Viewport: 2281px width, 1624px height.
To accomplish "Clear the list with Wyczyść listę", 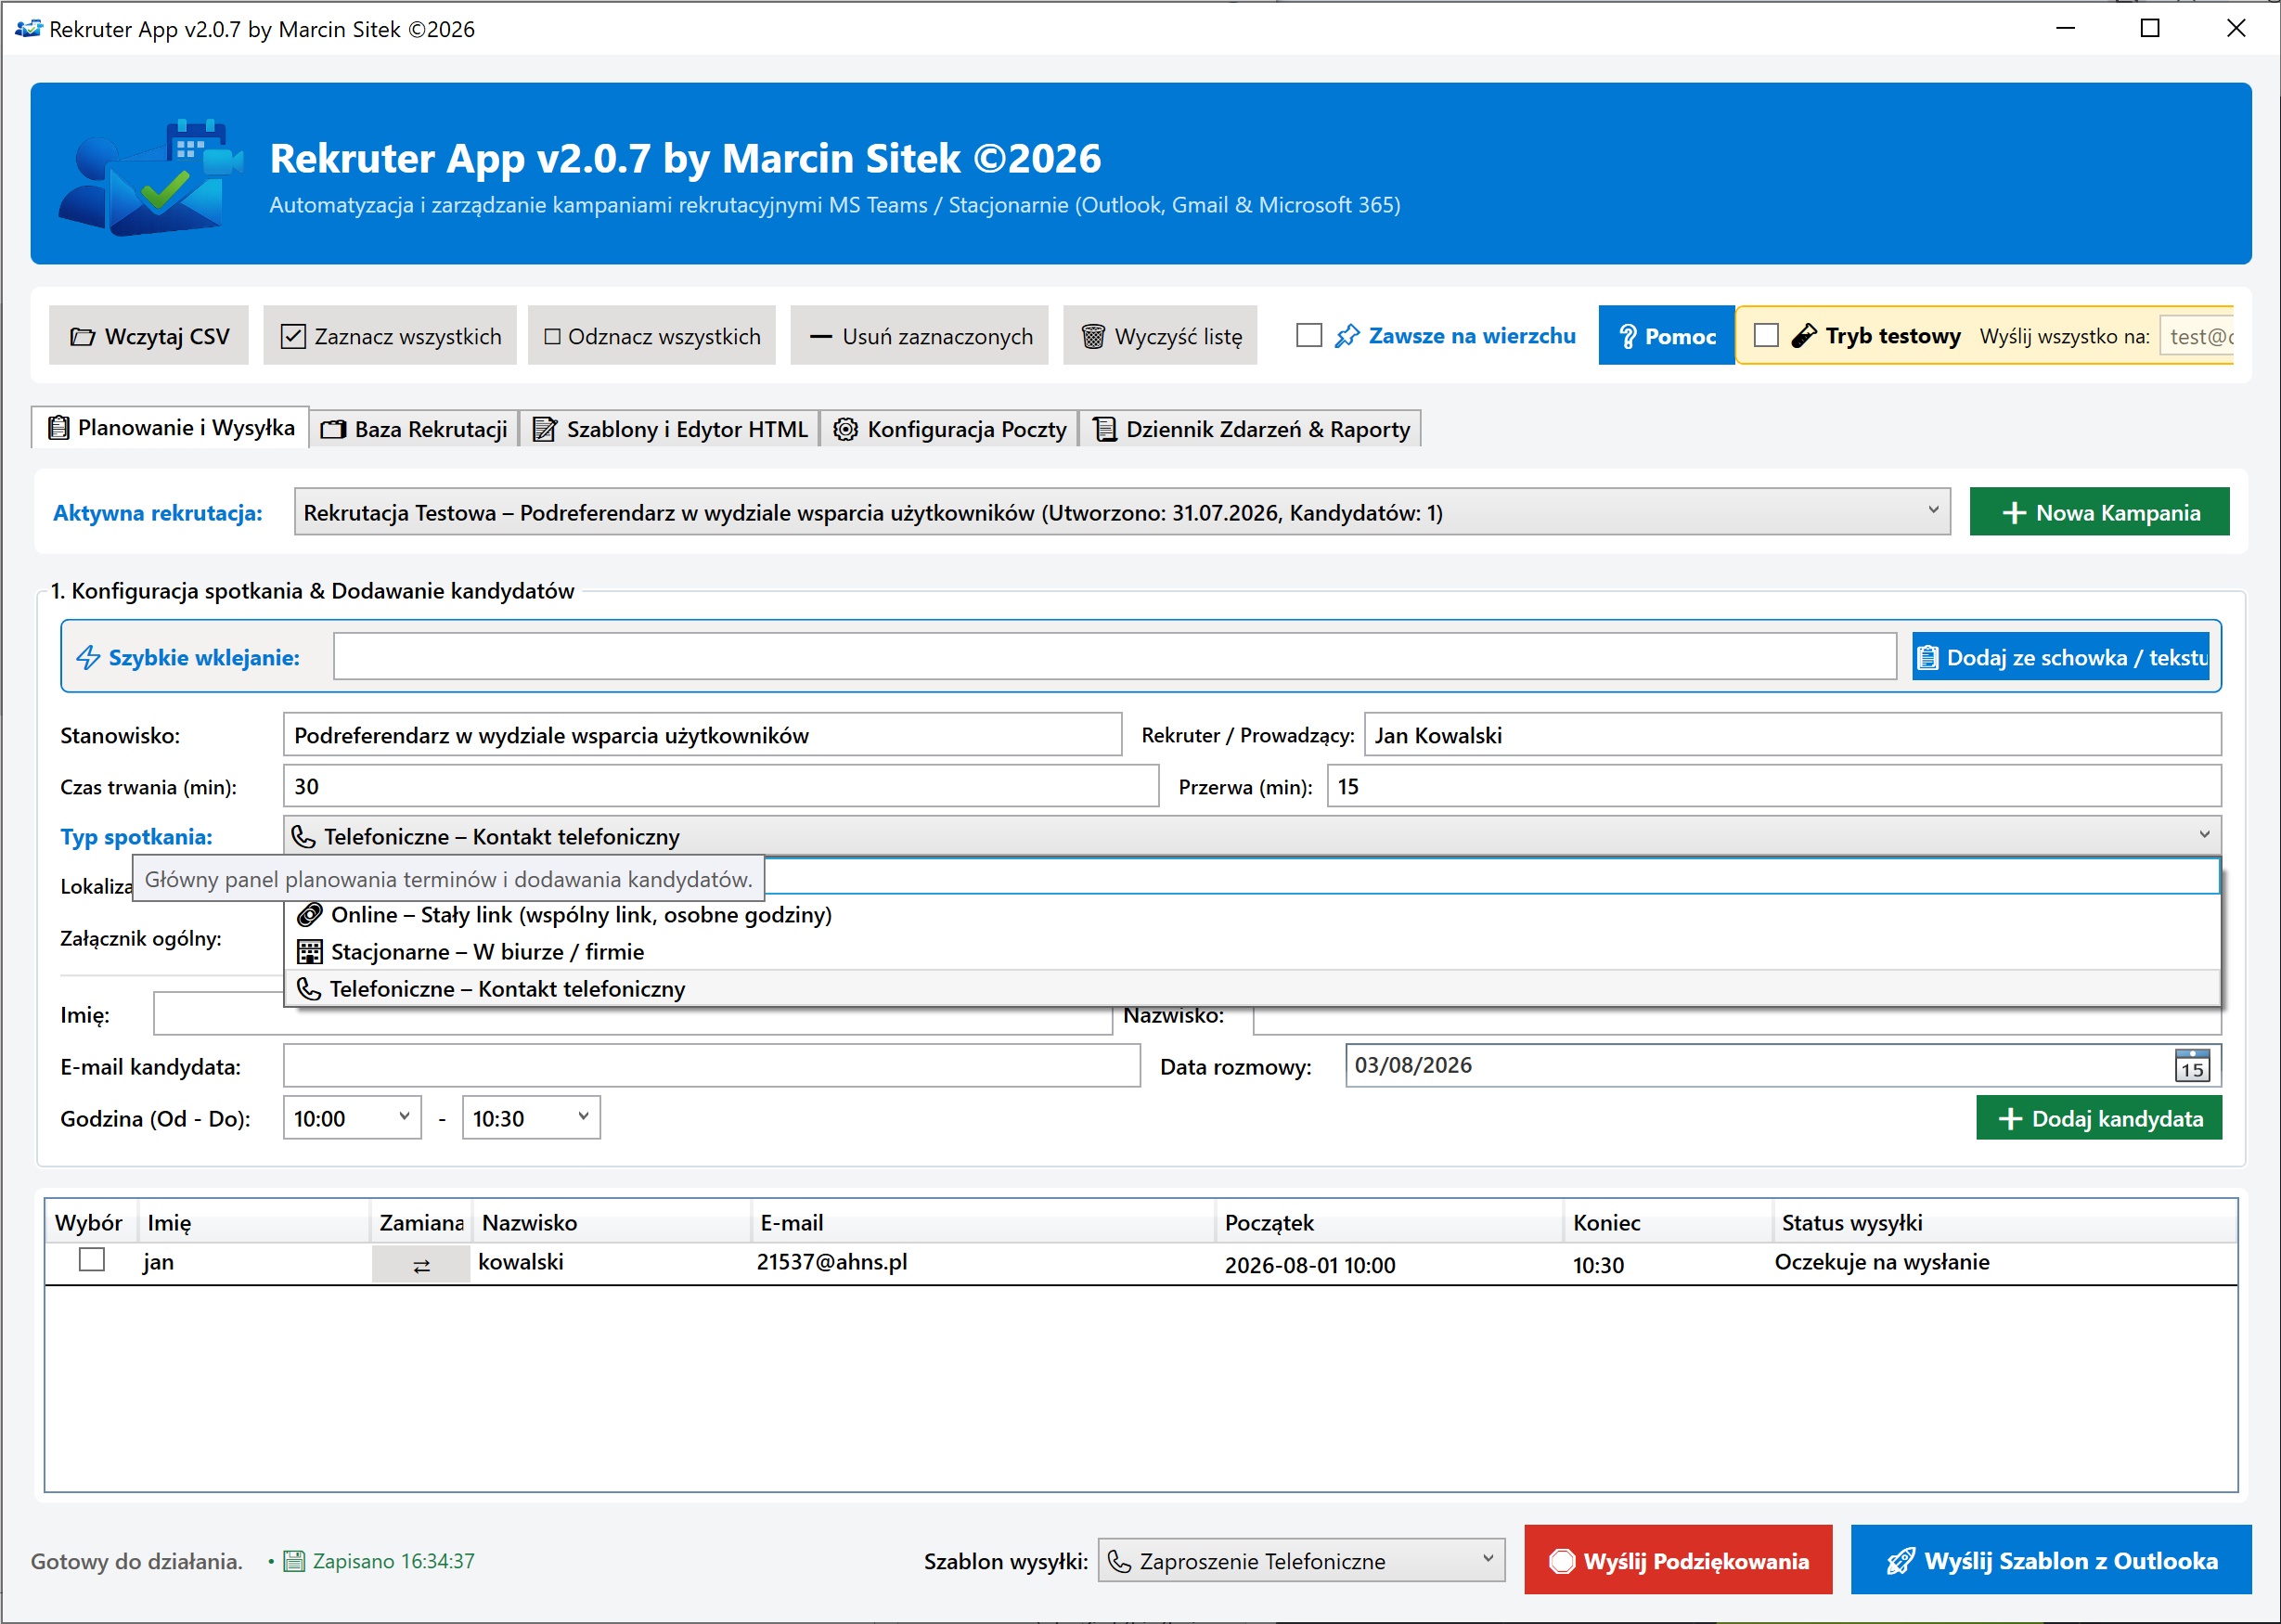I will (1161, 335).
